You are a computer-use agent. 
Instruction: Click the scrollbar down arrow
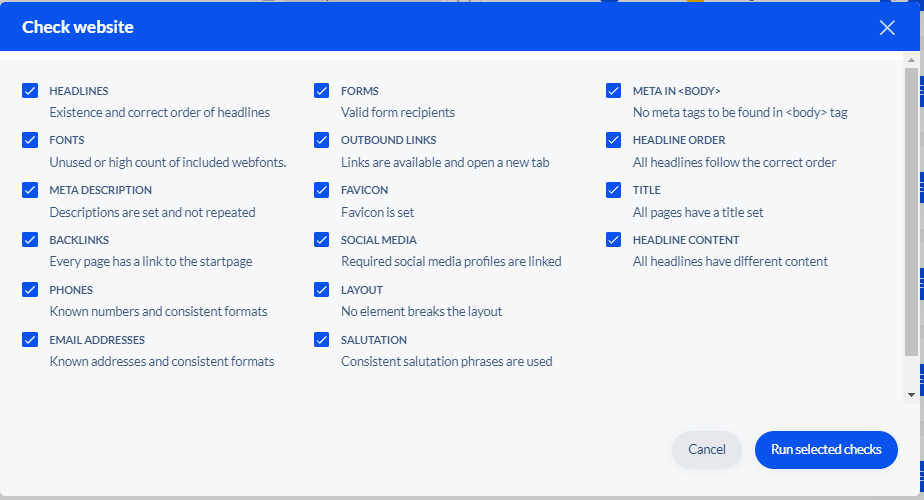[x=911, y=395]
